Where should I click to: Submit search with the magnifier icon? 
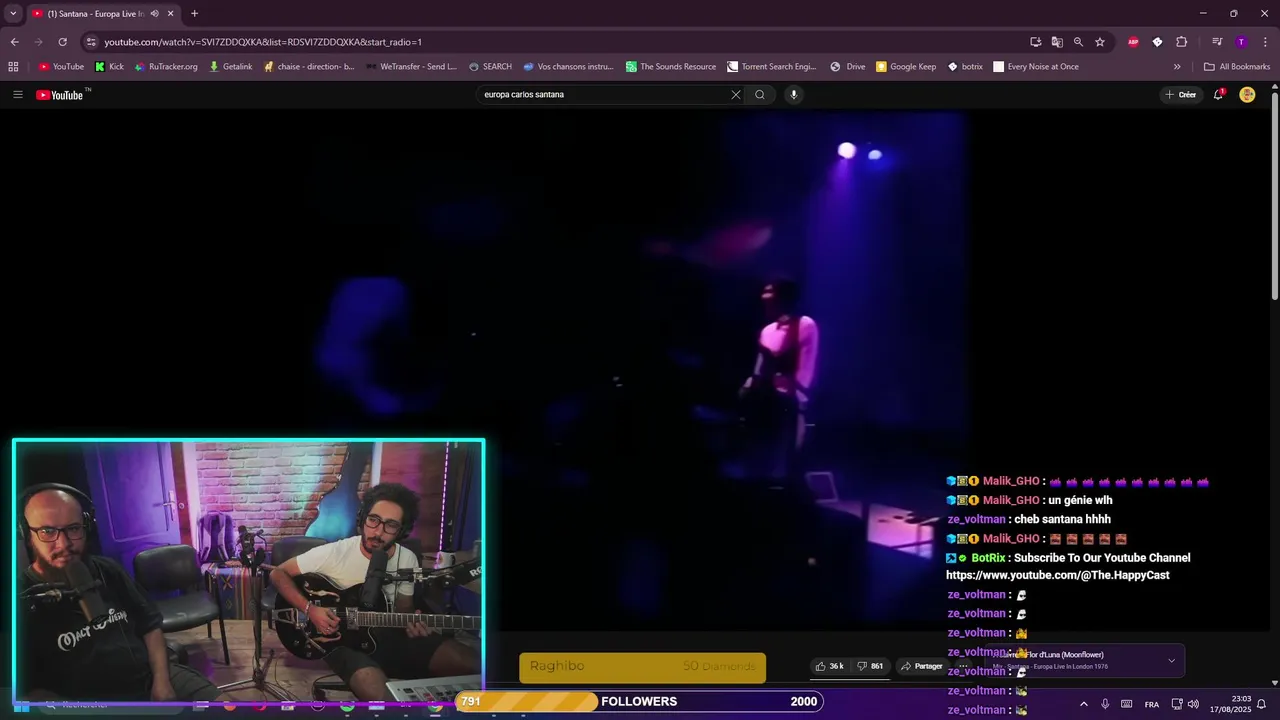click(x=760, y=95)
